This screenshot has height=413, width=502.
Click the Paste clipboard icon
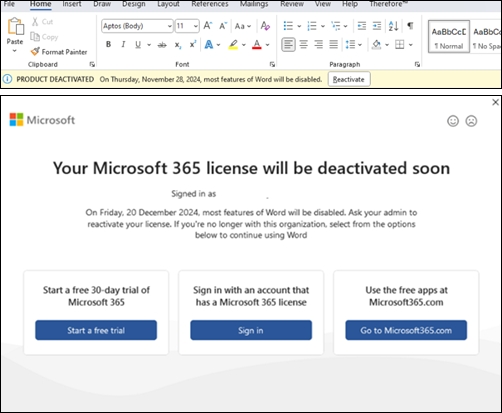pyautogui.click(x=16, y=26)
